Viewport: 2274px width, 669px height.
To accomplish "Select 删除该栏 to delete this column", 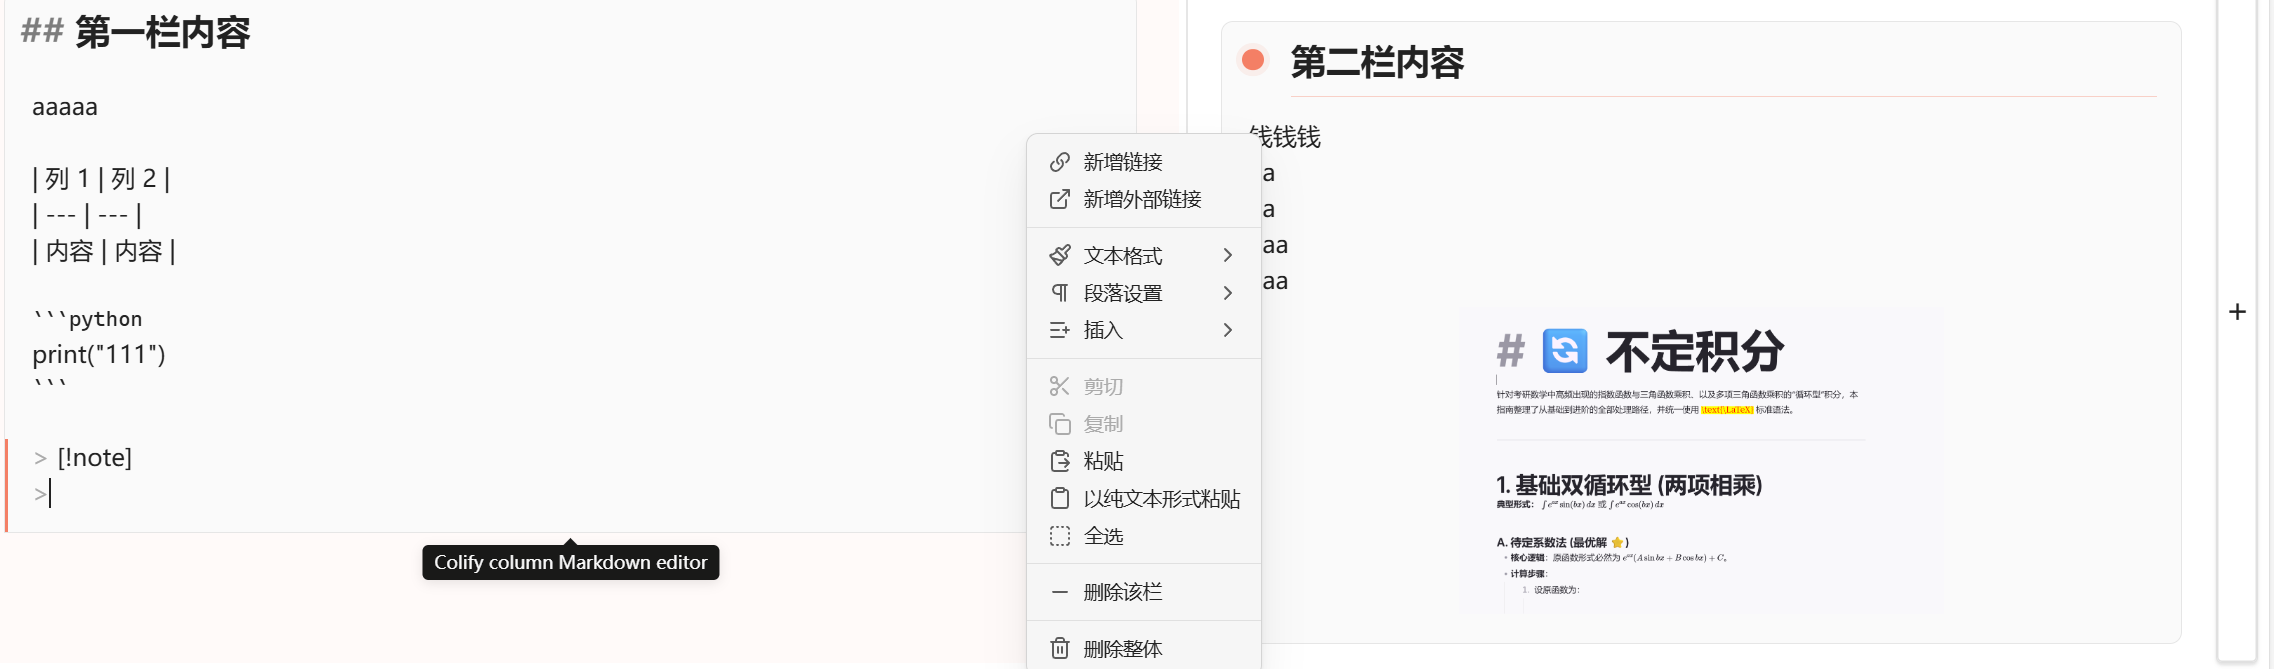I will pyautogui.click(x=1144, y=592).
